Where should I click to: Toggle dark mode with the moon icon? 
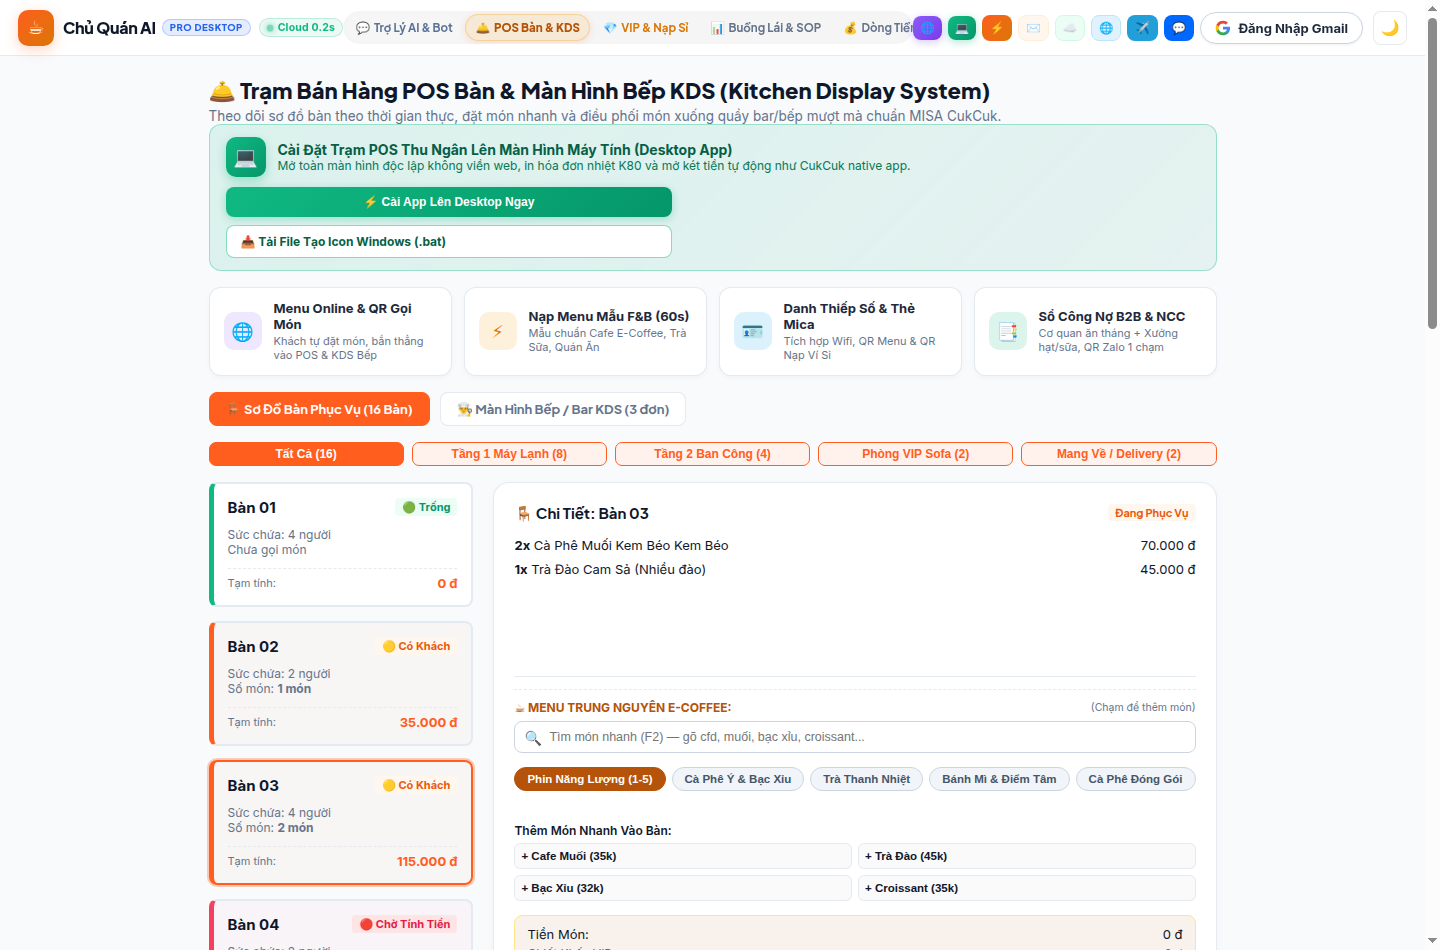(1390, 28)
